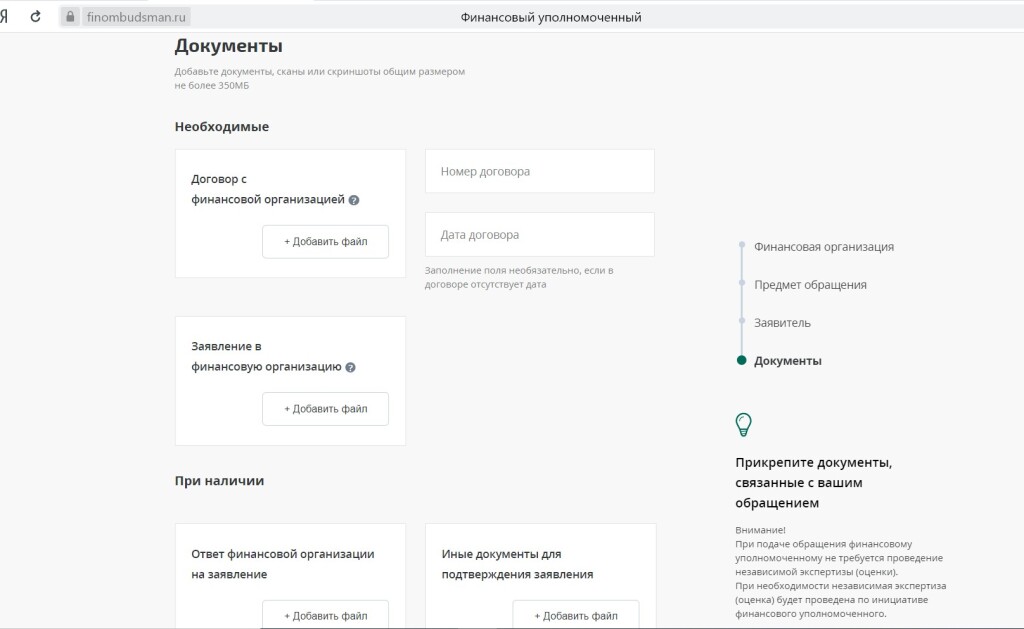
Task: Click help icon next to Заявление в финансовую организацию
Action: tap(351, 367)
